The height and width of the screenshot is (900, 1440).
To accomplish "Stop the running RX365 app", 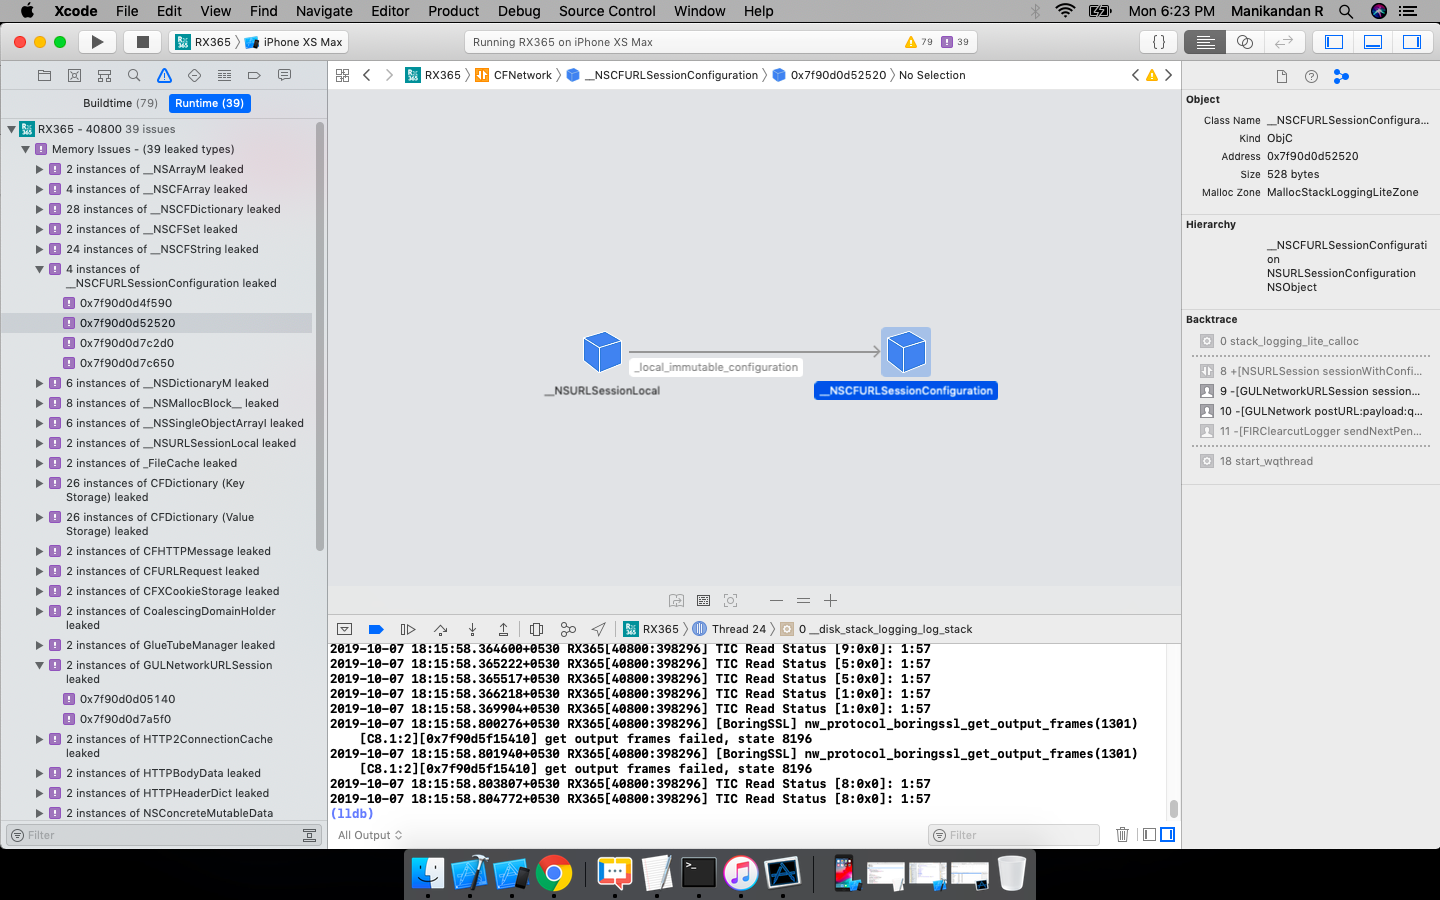I will coord(141,41).
